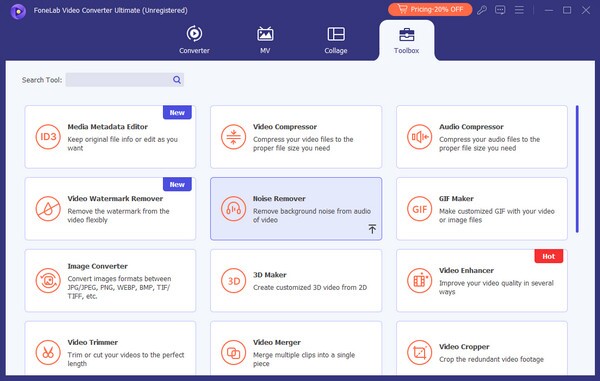600x381 pixels.
Task: Select the Toolbox tab
Action: click(x=406, y=41)
